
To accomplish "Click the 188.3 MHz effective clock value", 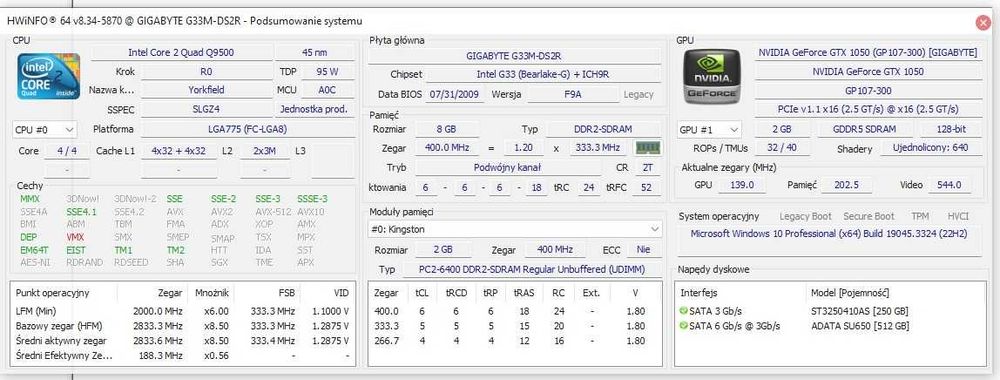I will click(161, 355).
